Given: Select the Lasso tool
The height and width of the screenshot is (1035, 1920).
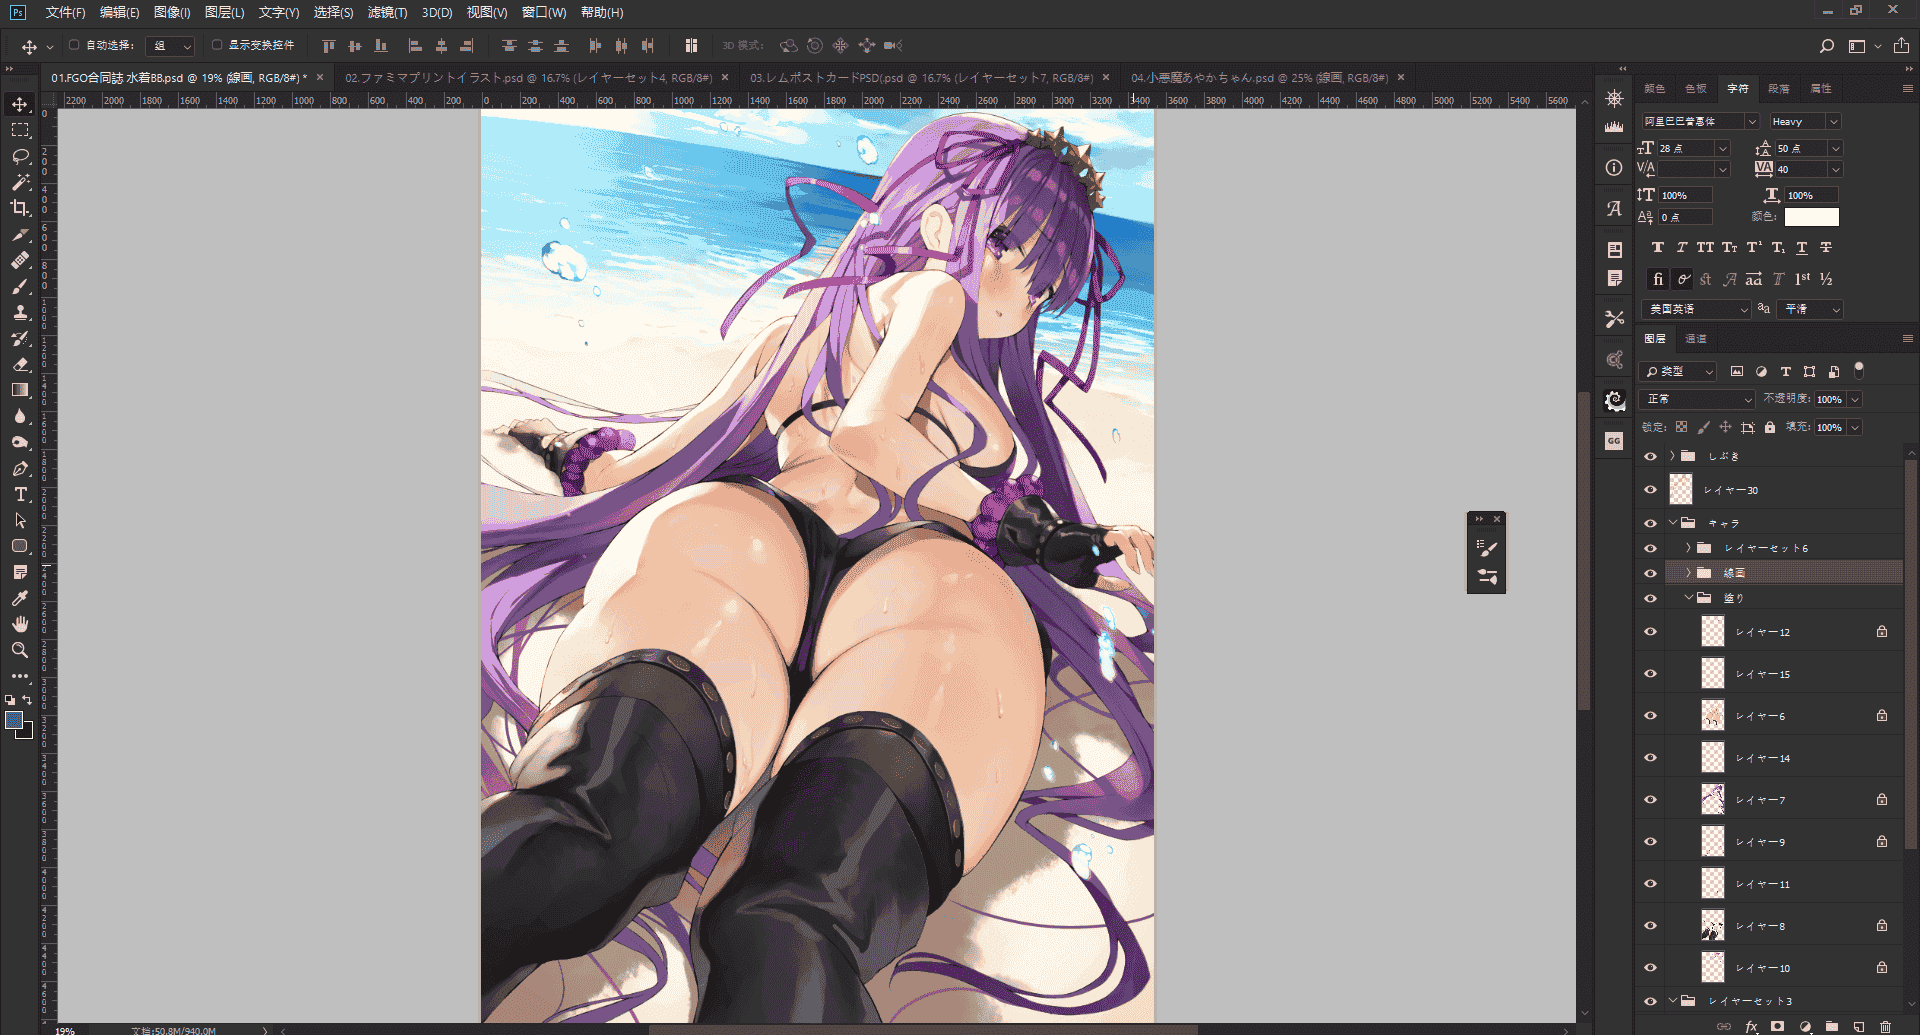Looking at the screenshot, I should (20, 156).
